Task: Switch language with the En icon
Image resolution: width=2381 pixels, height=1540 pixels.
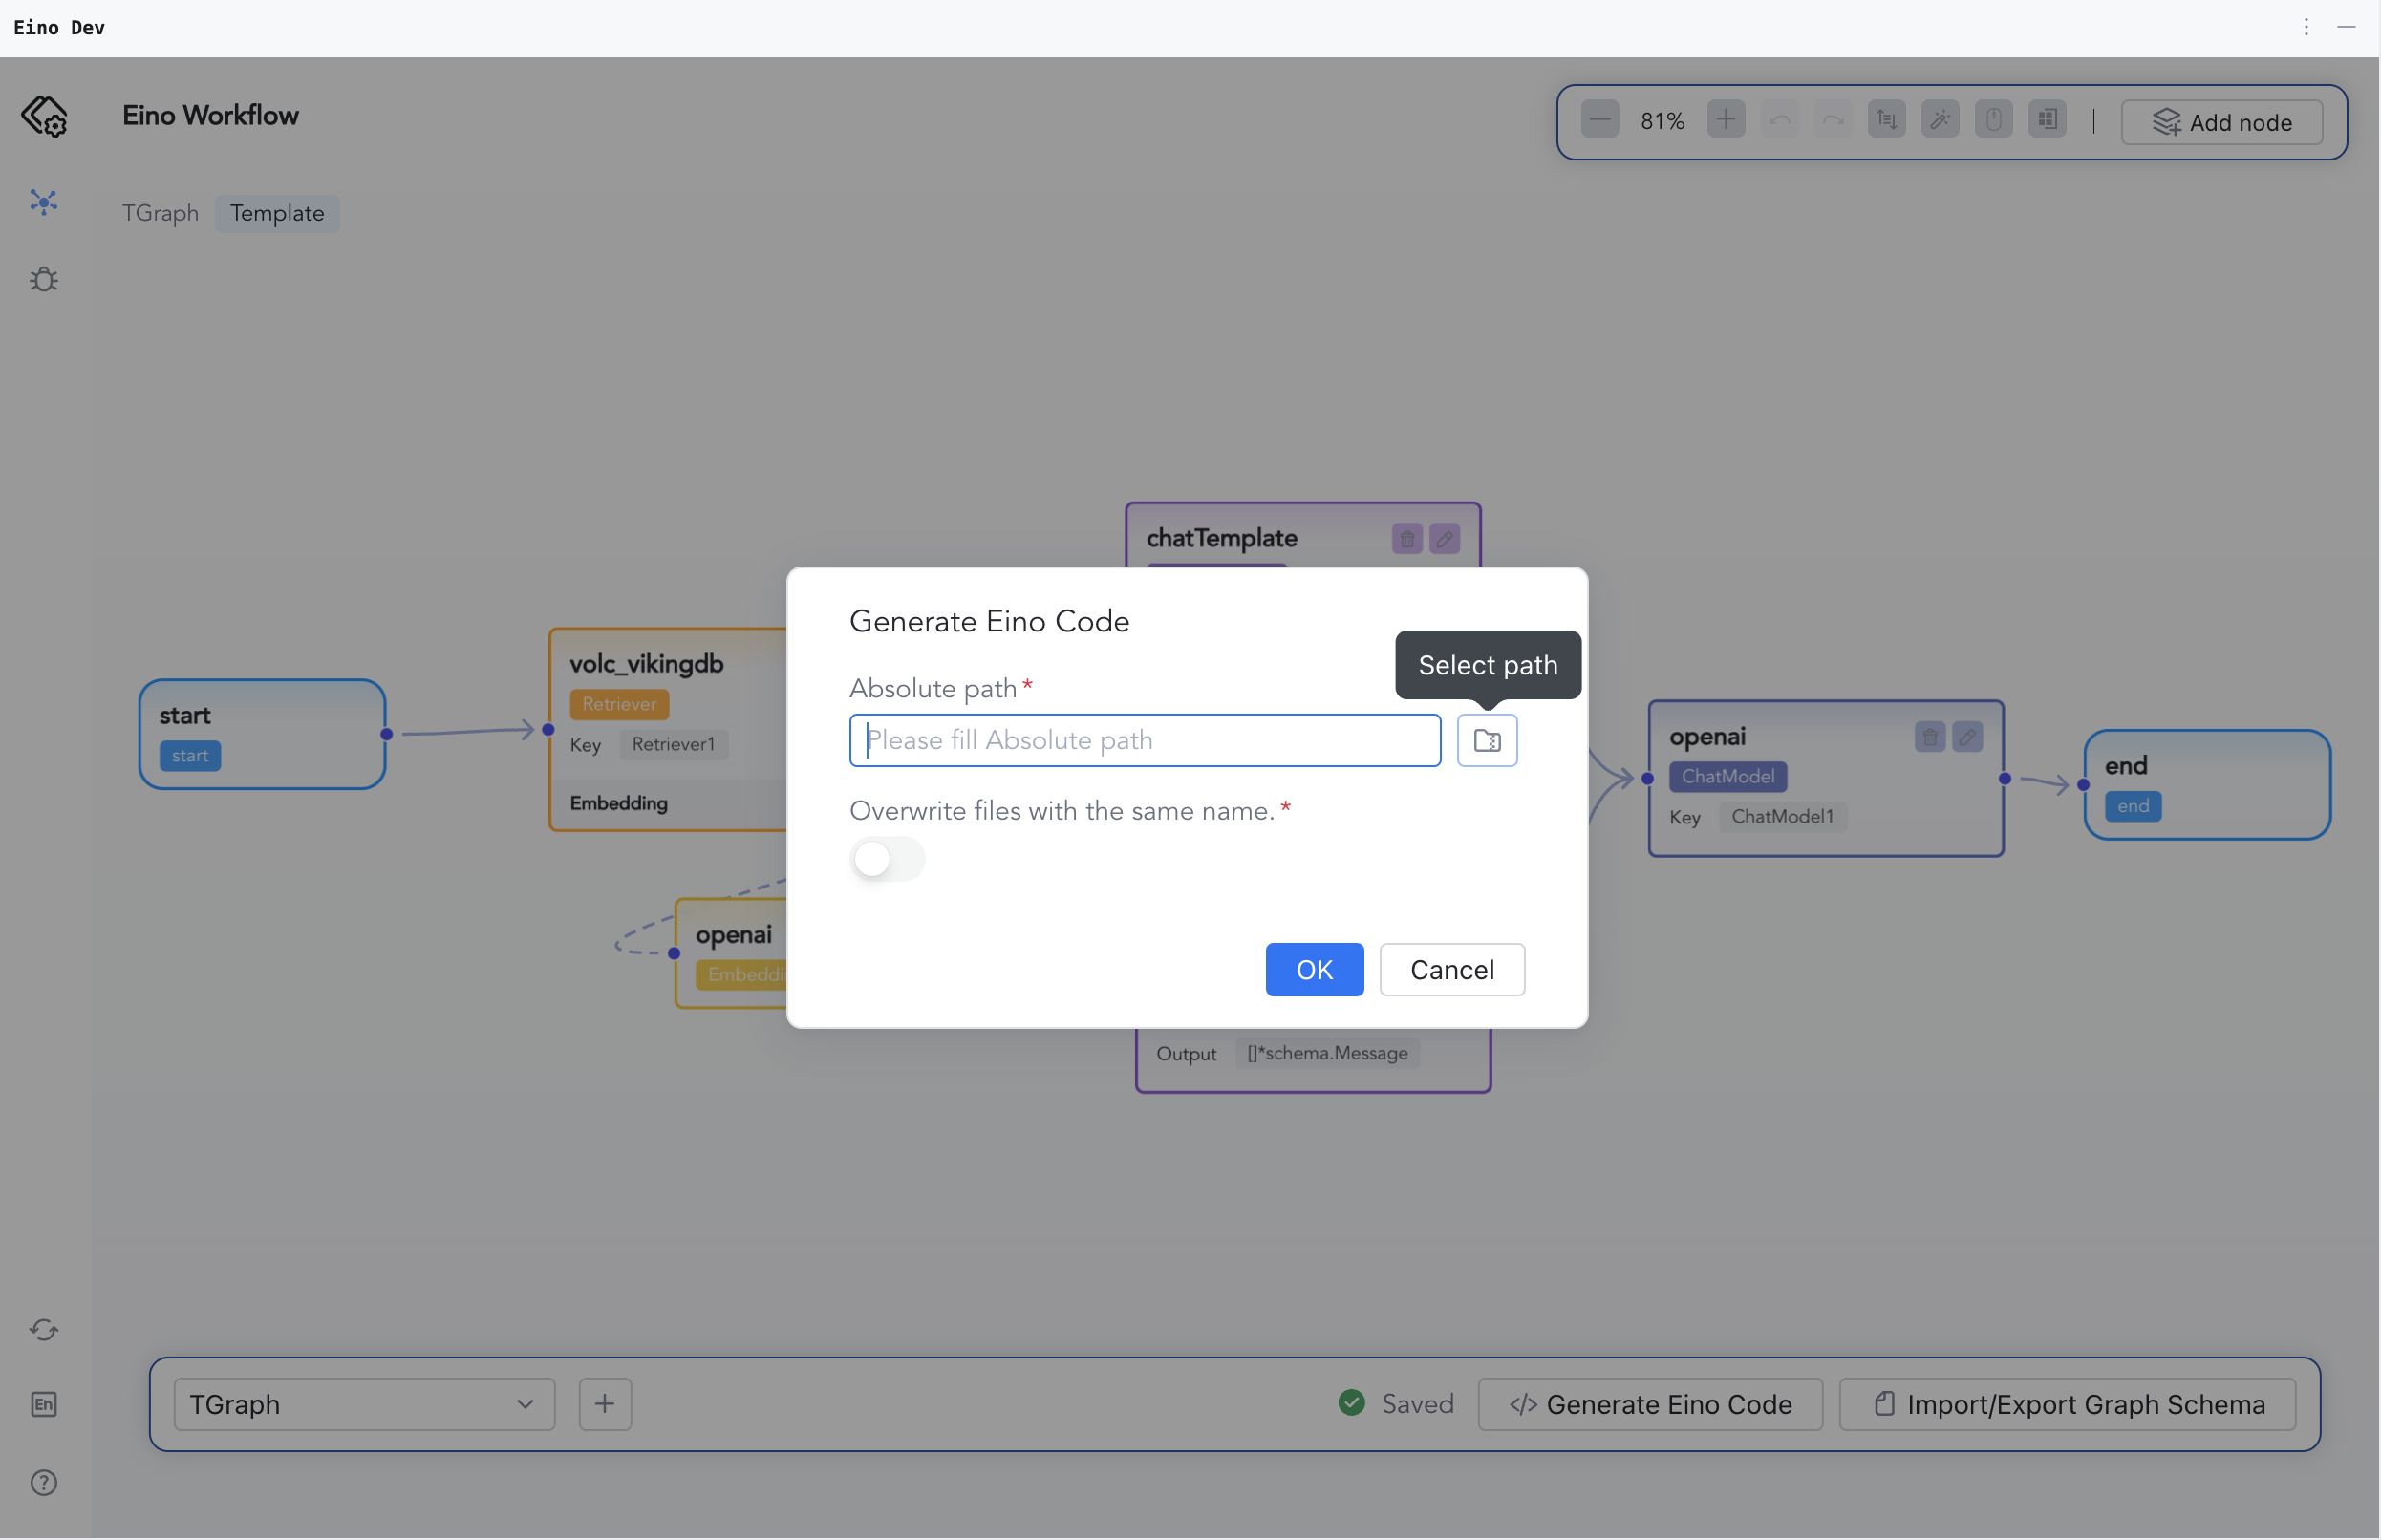Action: 44,1404
